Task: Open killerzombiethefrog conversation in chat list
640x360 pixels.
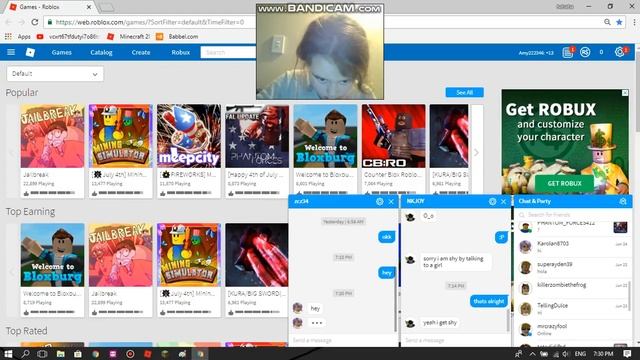Action: (573, 288)
